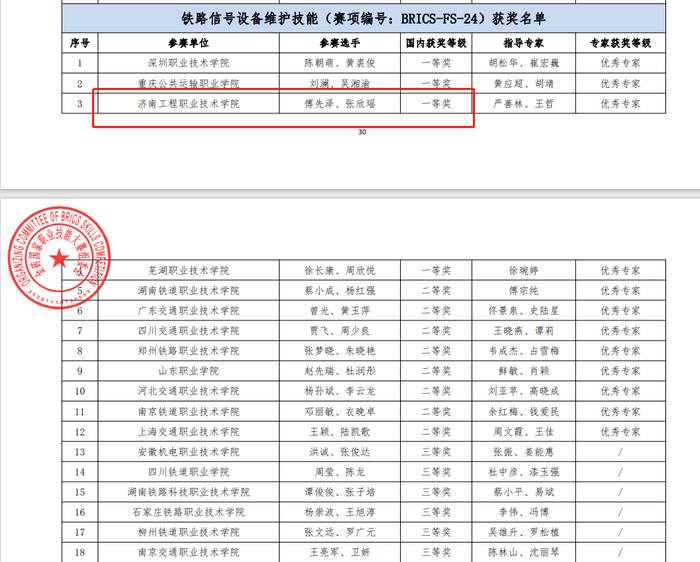
Task: Select the header cell 国内获奖等级
Action: (436, 43)
